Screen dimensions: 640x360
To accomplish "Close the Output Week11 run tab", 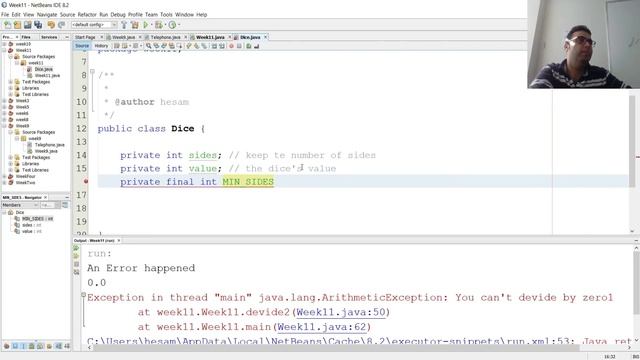I will (119, 241).
